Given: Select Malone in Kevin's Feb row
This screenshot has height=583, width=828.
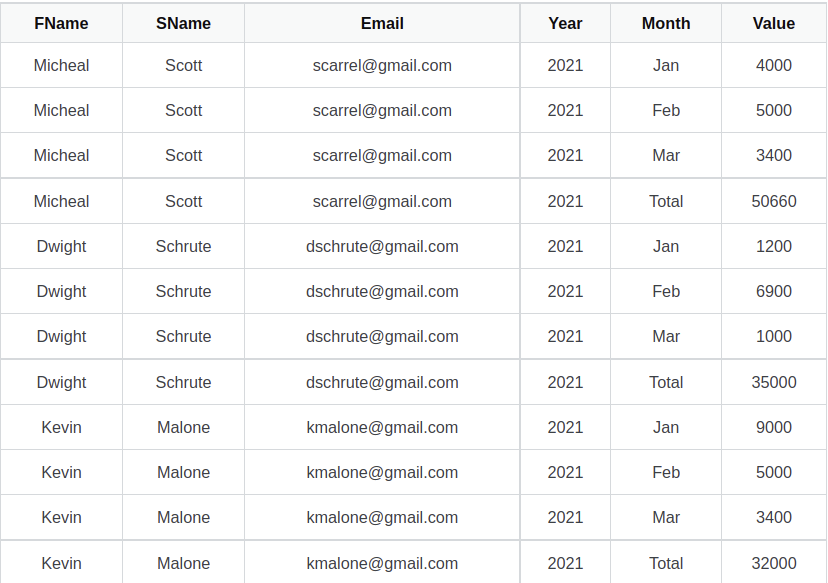Looking at the screenshot, I should (x=183, y=473).
